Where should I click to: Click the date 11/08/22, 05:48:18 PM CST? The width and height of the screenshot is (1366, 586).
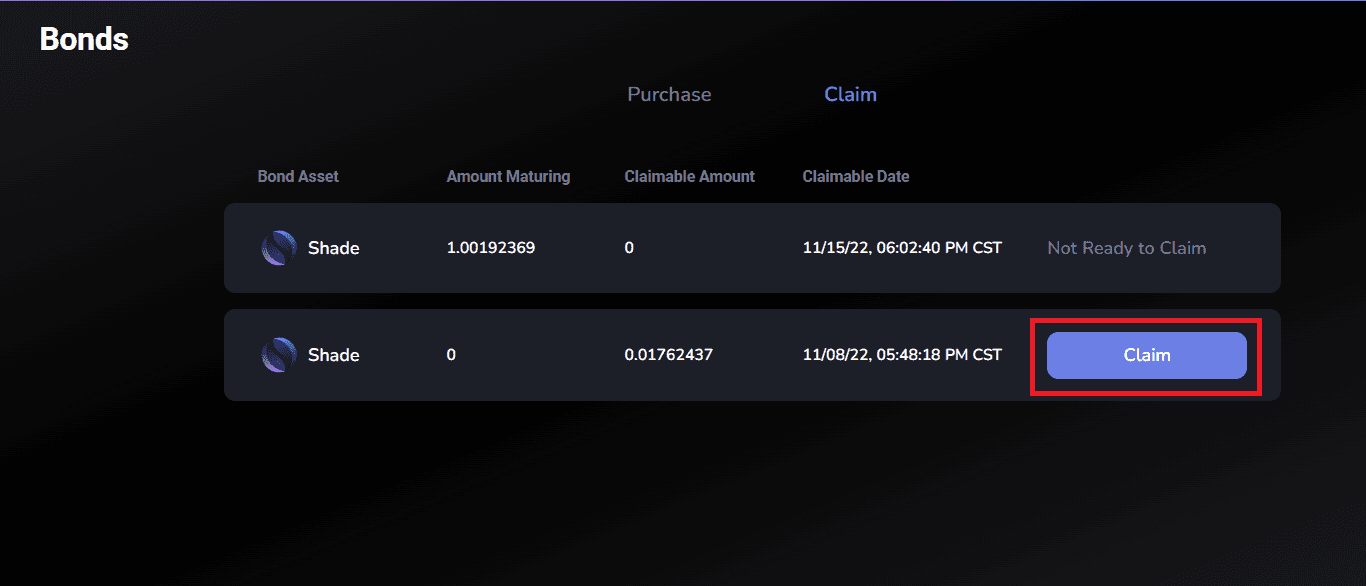(x=902, y=355)
